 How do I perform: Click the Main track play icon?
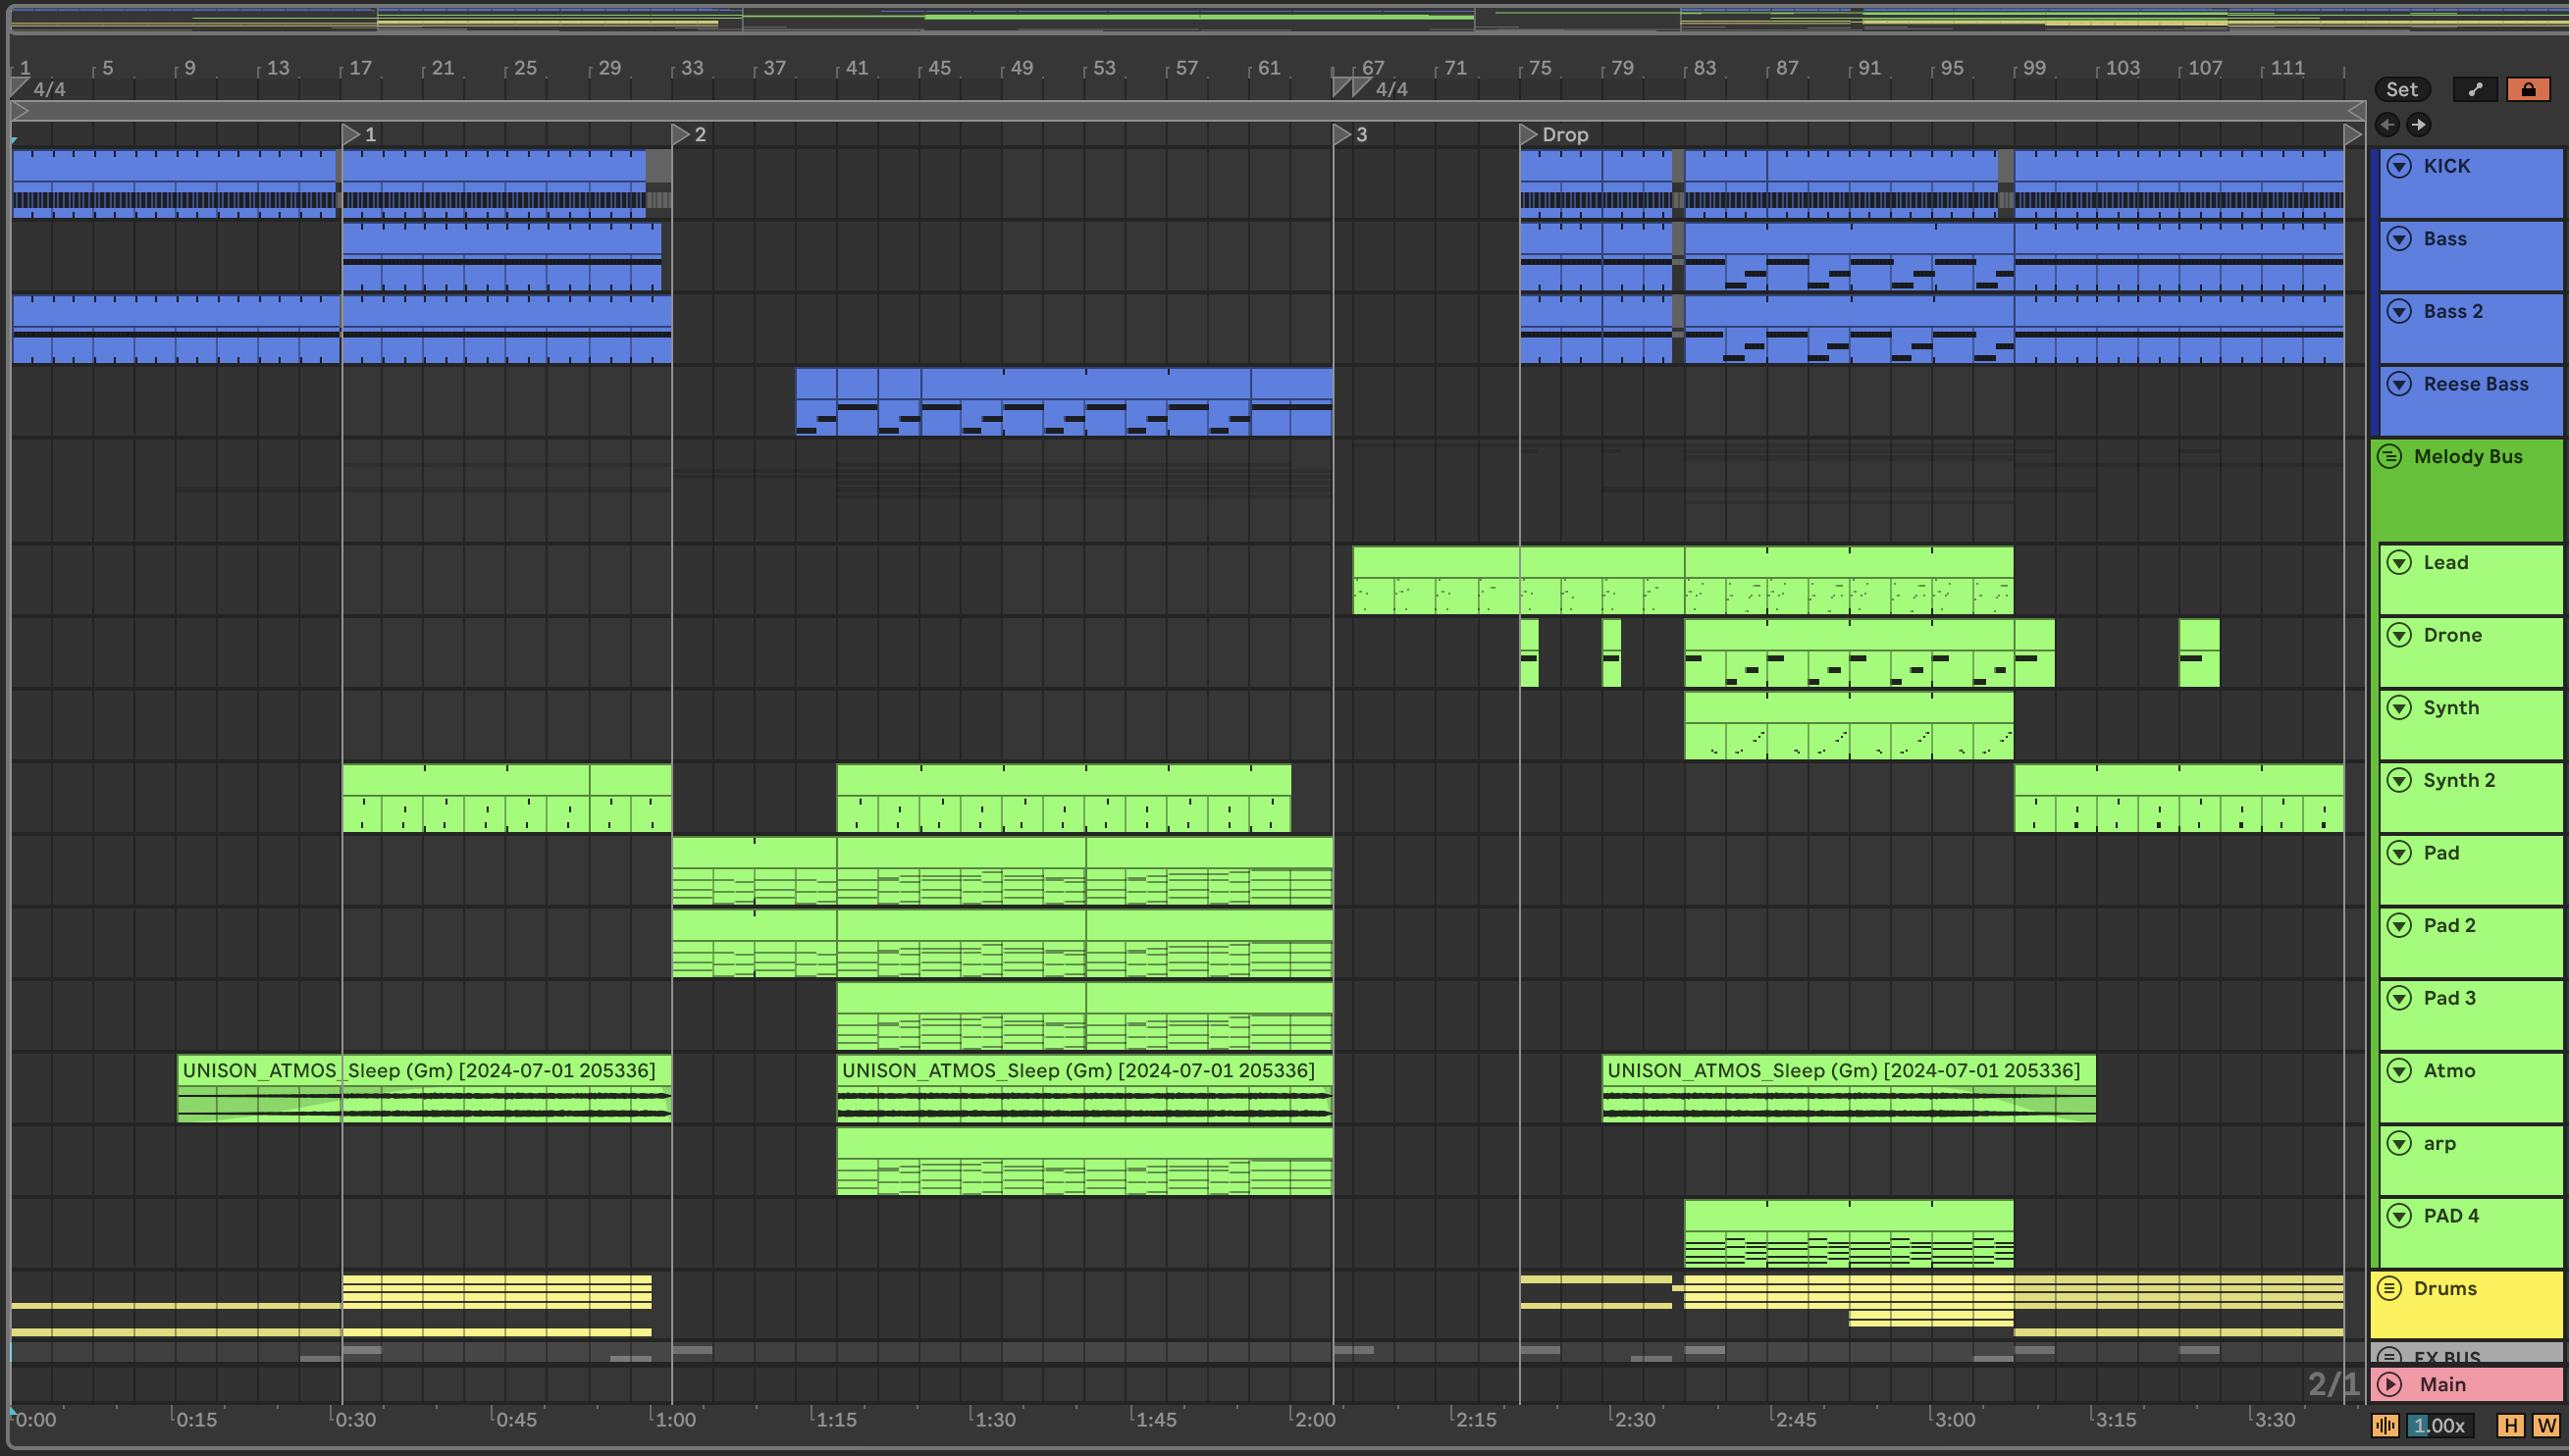[x=2390, y=1384]
